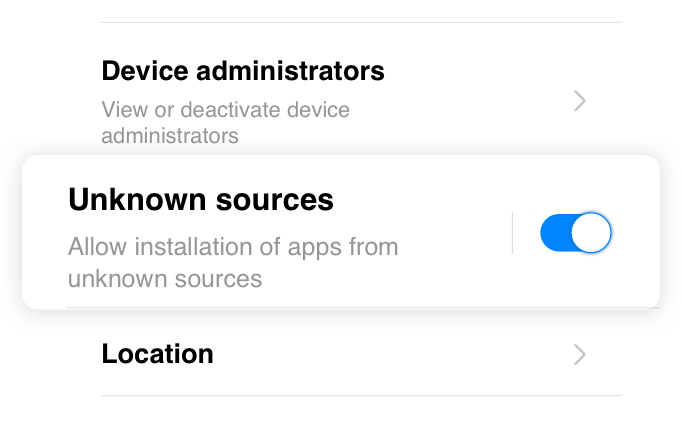Disable the Unknown sources toggle switch
Image resolution: width=682 pixels, height=430 pixels.
pos(575,233)
